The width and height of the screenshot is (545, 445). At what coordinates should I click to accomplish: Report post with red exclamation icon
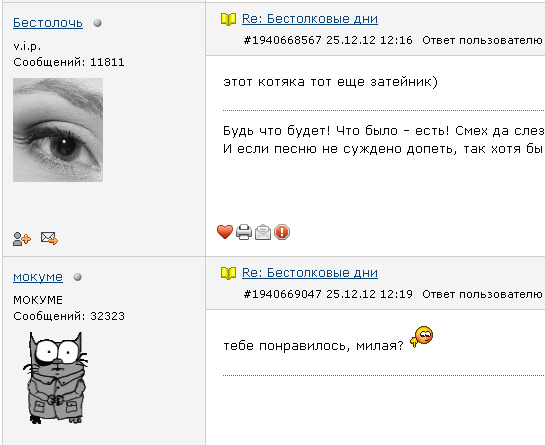(x=282, y=232)
